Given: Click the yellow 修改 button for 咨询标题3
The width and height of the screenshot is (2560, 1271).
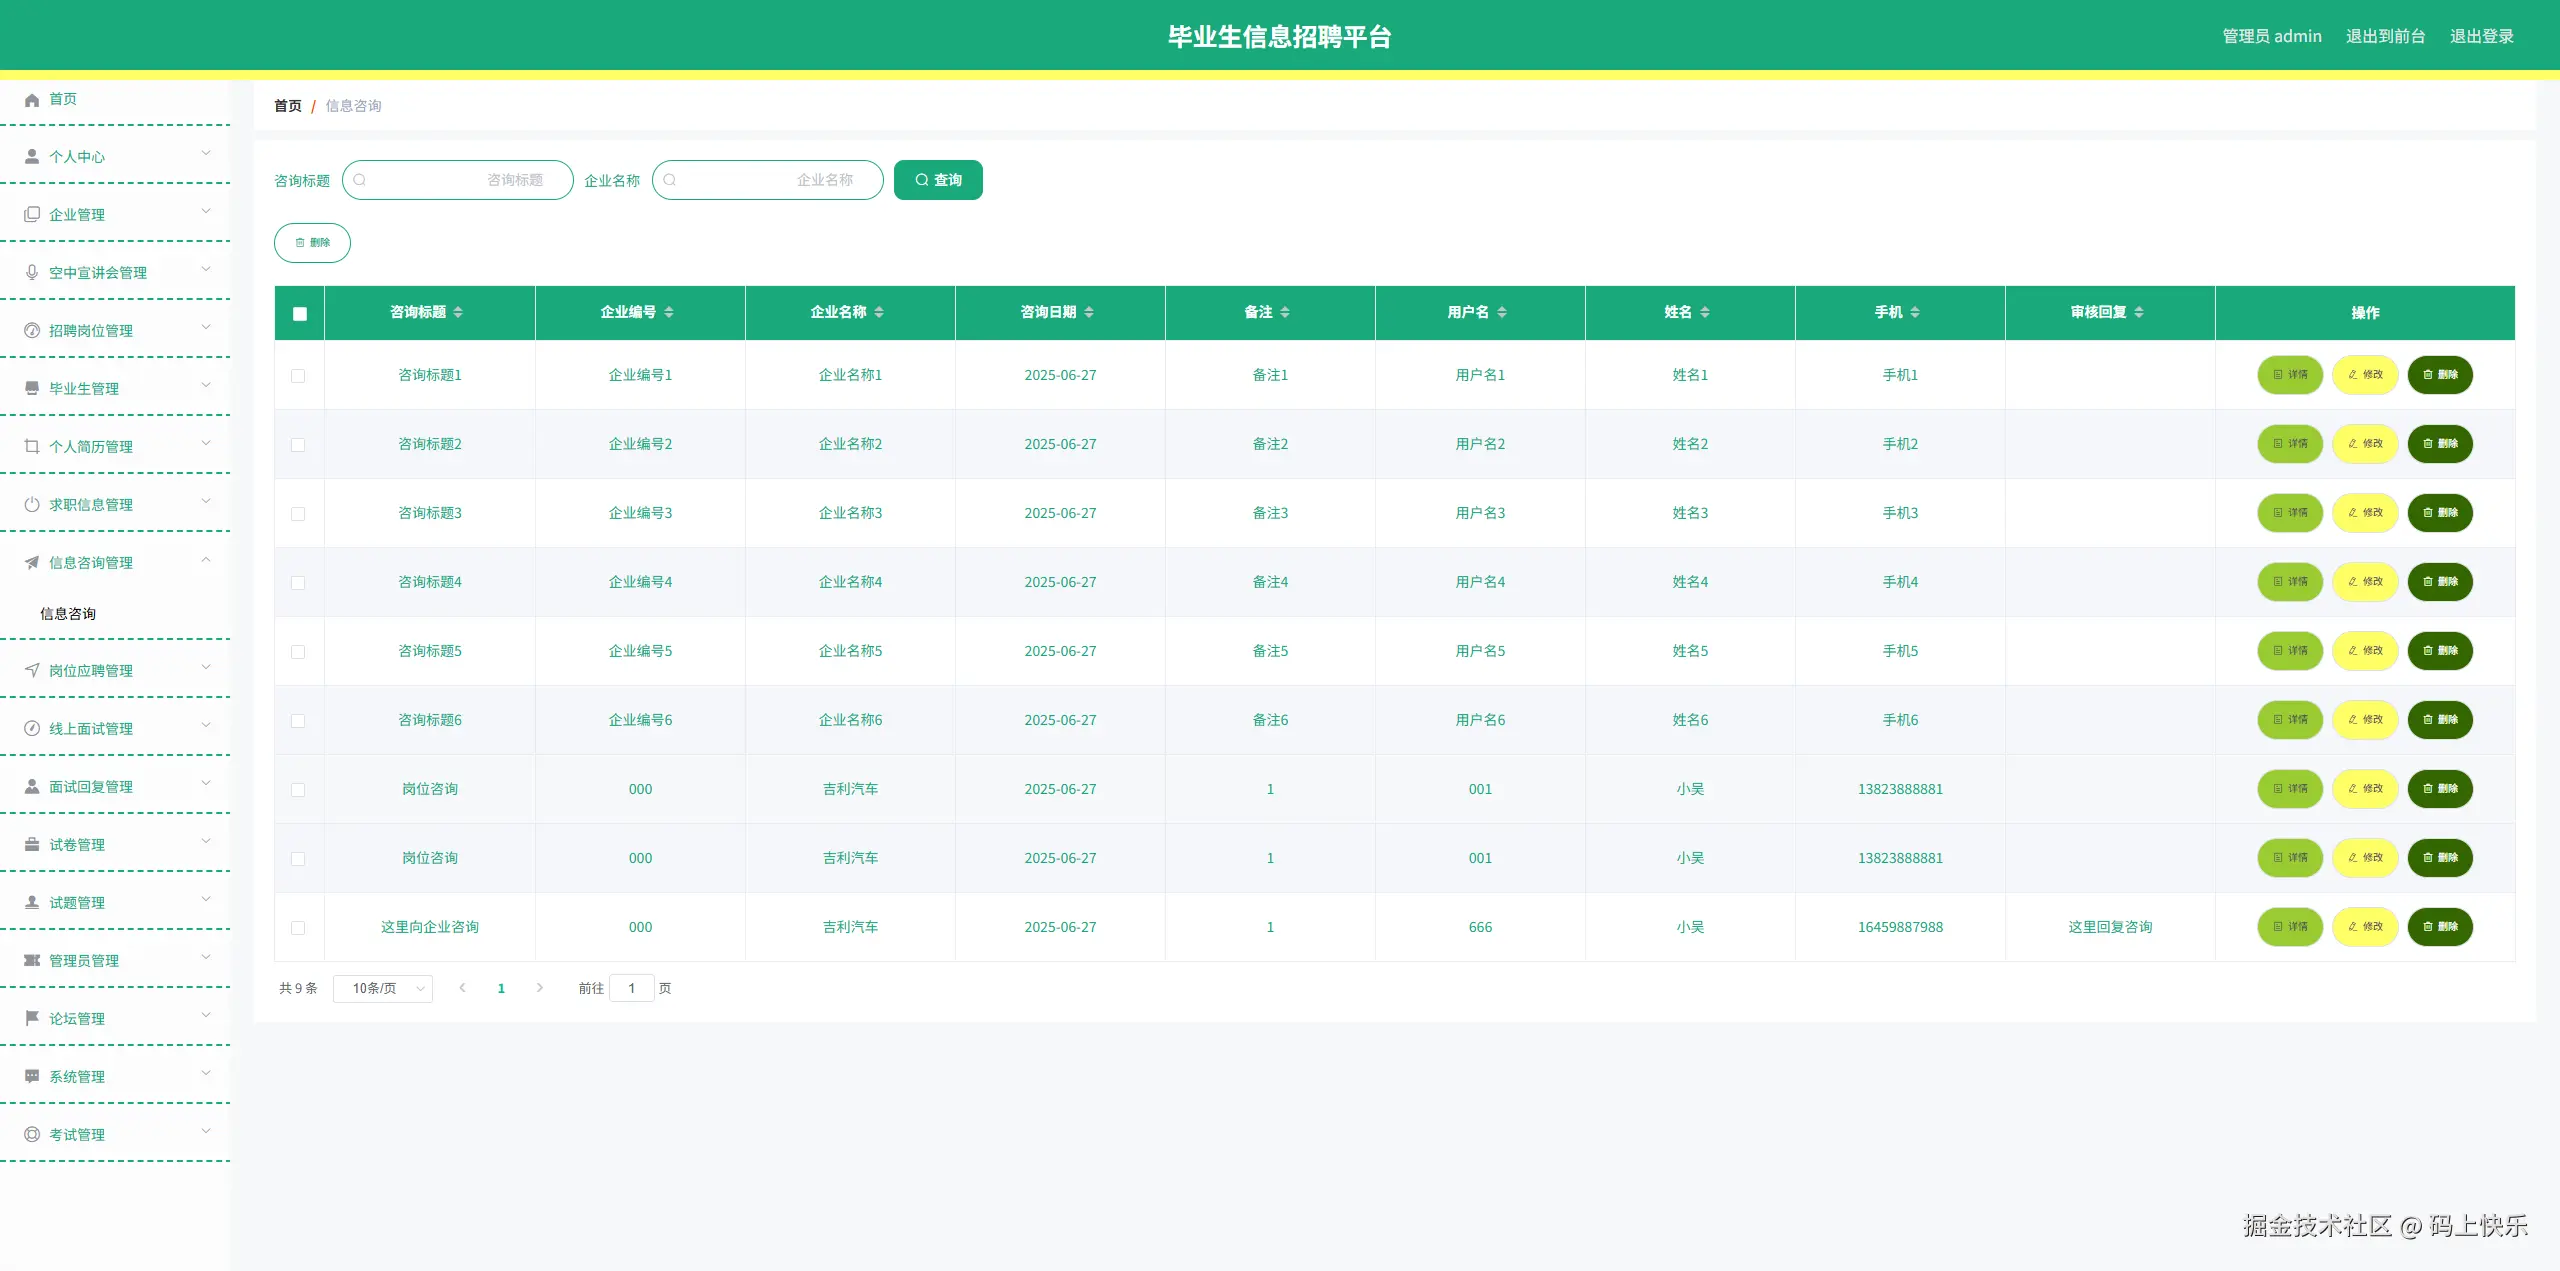Looking at the screenshot, I should pyautogui.click(x=2365, y=513).
